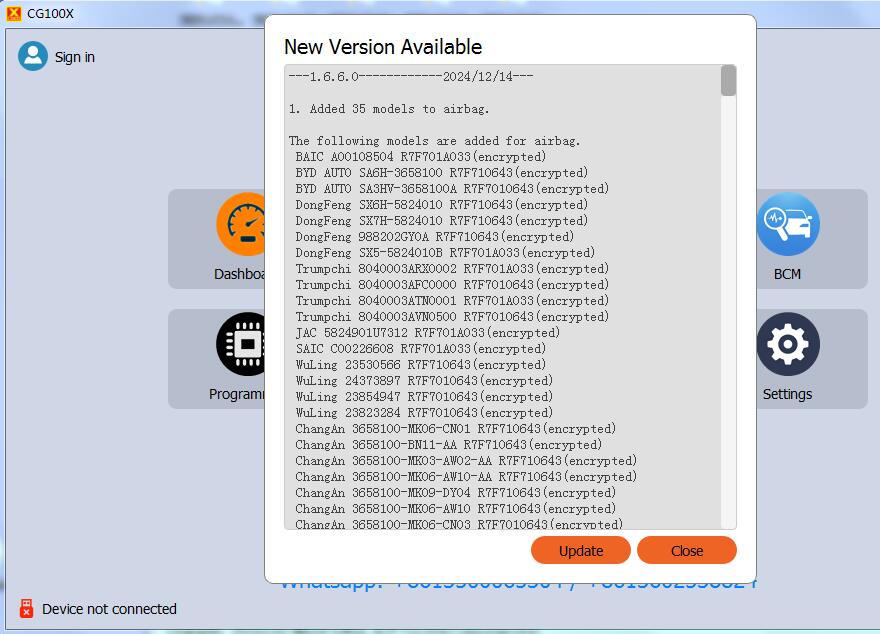Click the BYD AUTO SA3HV-3658100A entry
The image size is (880, 634).
[452, 189]
